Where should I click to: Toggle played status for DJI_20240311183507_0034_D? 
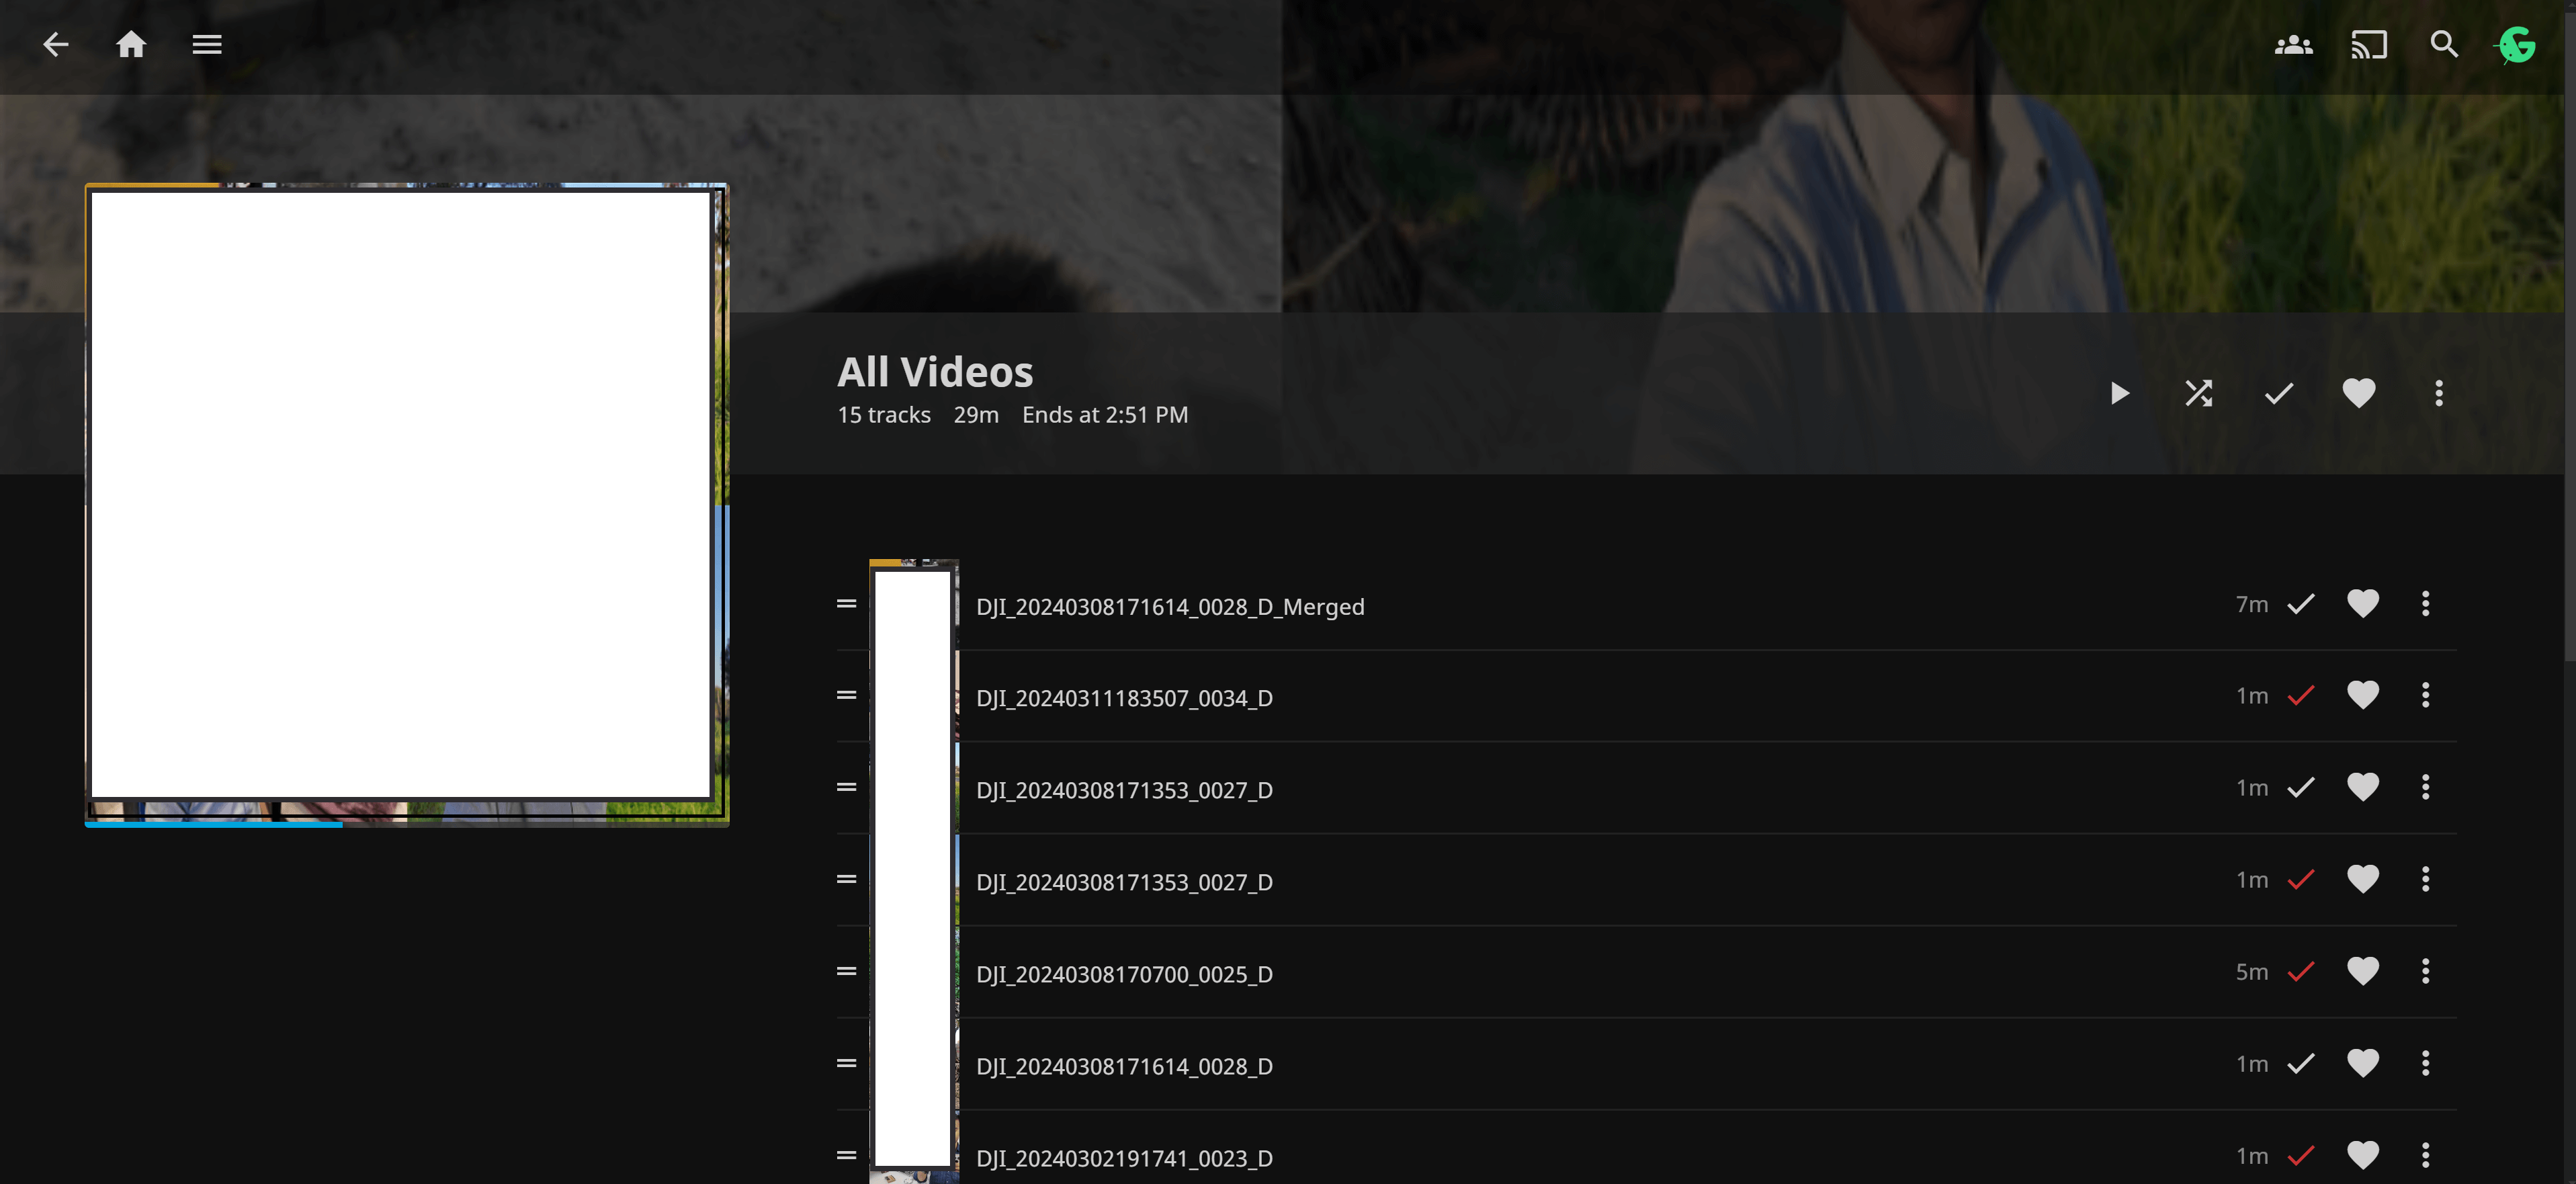point(2301,695)
